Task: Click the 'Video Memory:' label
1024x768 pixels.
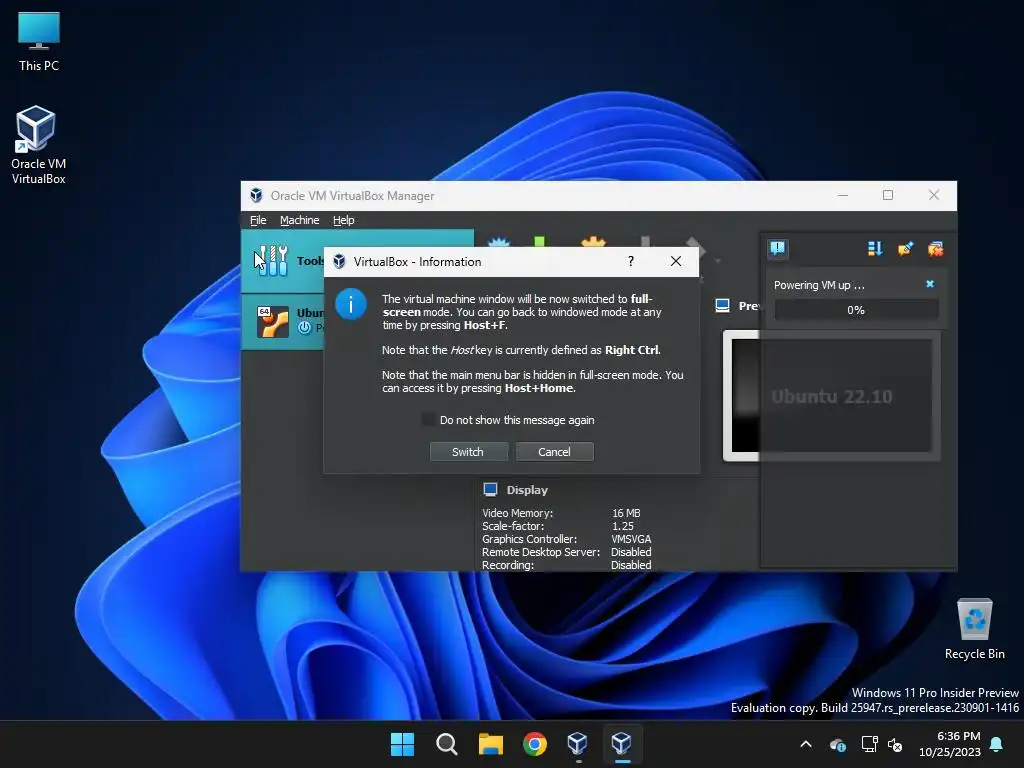Action: click(517, 513)
